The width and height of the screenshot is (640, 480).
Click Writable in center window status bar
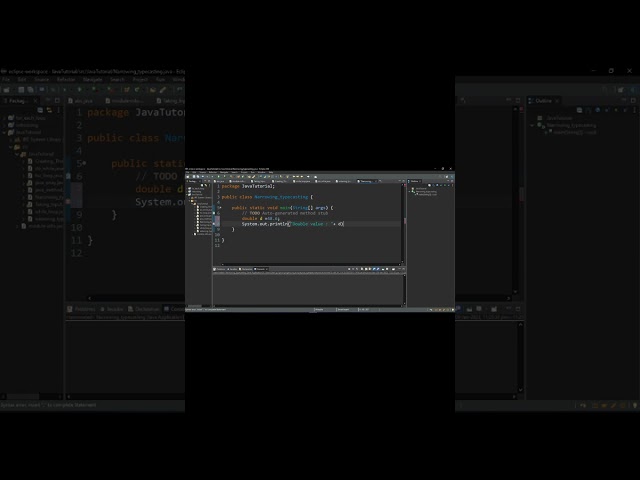click(320, 309)
